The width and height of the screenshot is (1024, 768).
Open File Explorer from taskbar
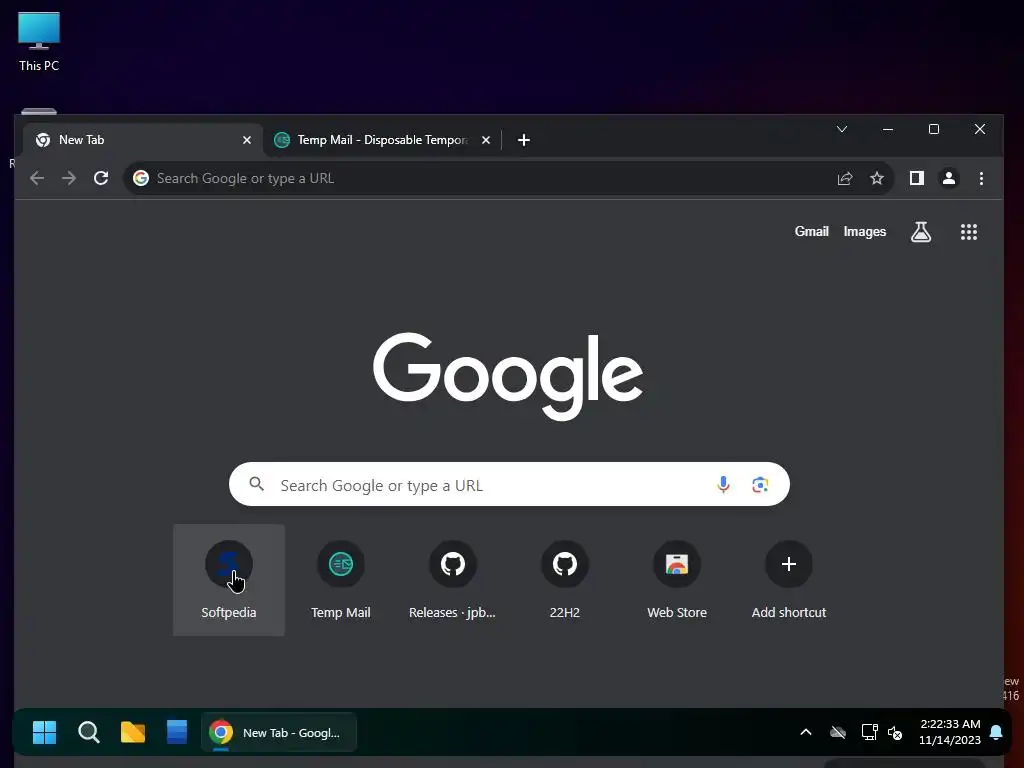point(133,733)
